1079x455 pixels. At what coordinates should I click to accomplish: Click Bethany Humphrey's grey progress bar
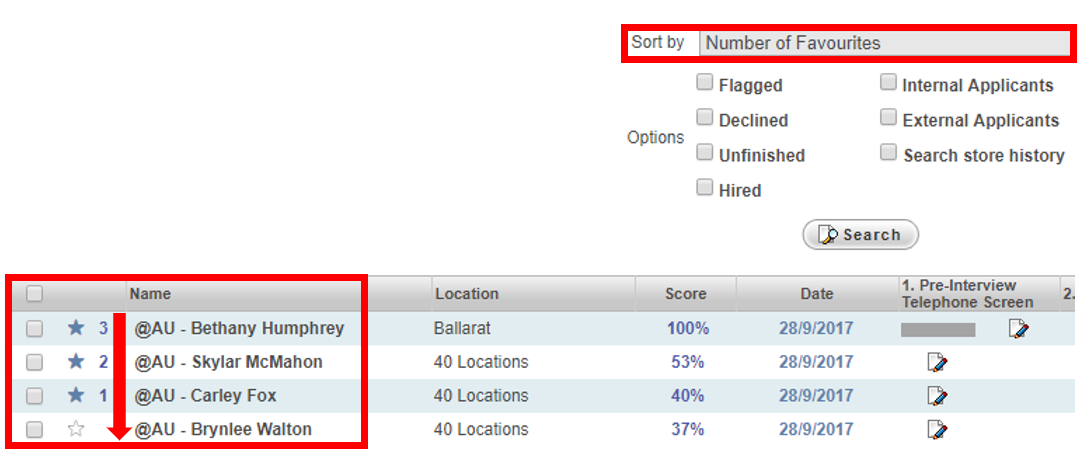937,329
